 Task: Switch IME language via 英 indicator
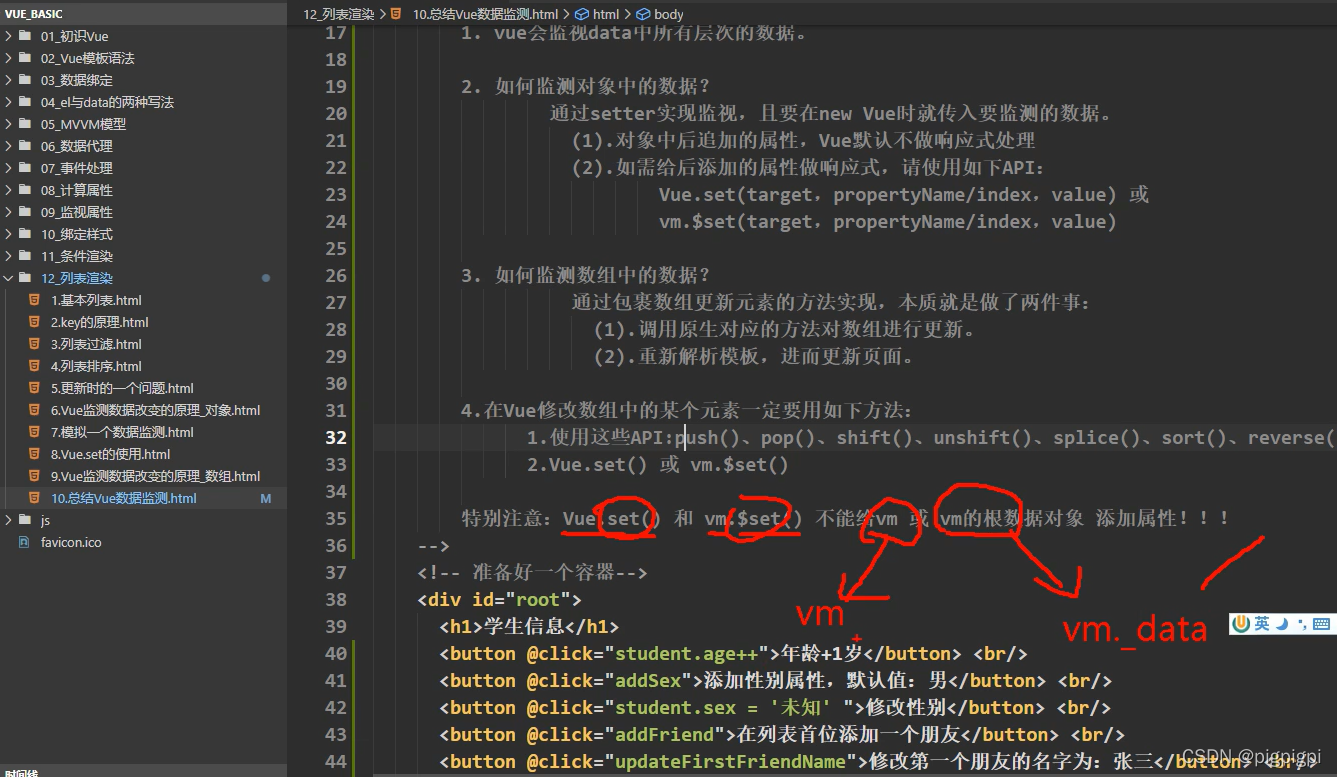1262,624
